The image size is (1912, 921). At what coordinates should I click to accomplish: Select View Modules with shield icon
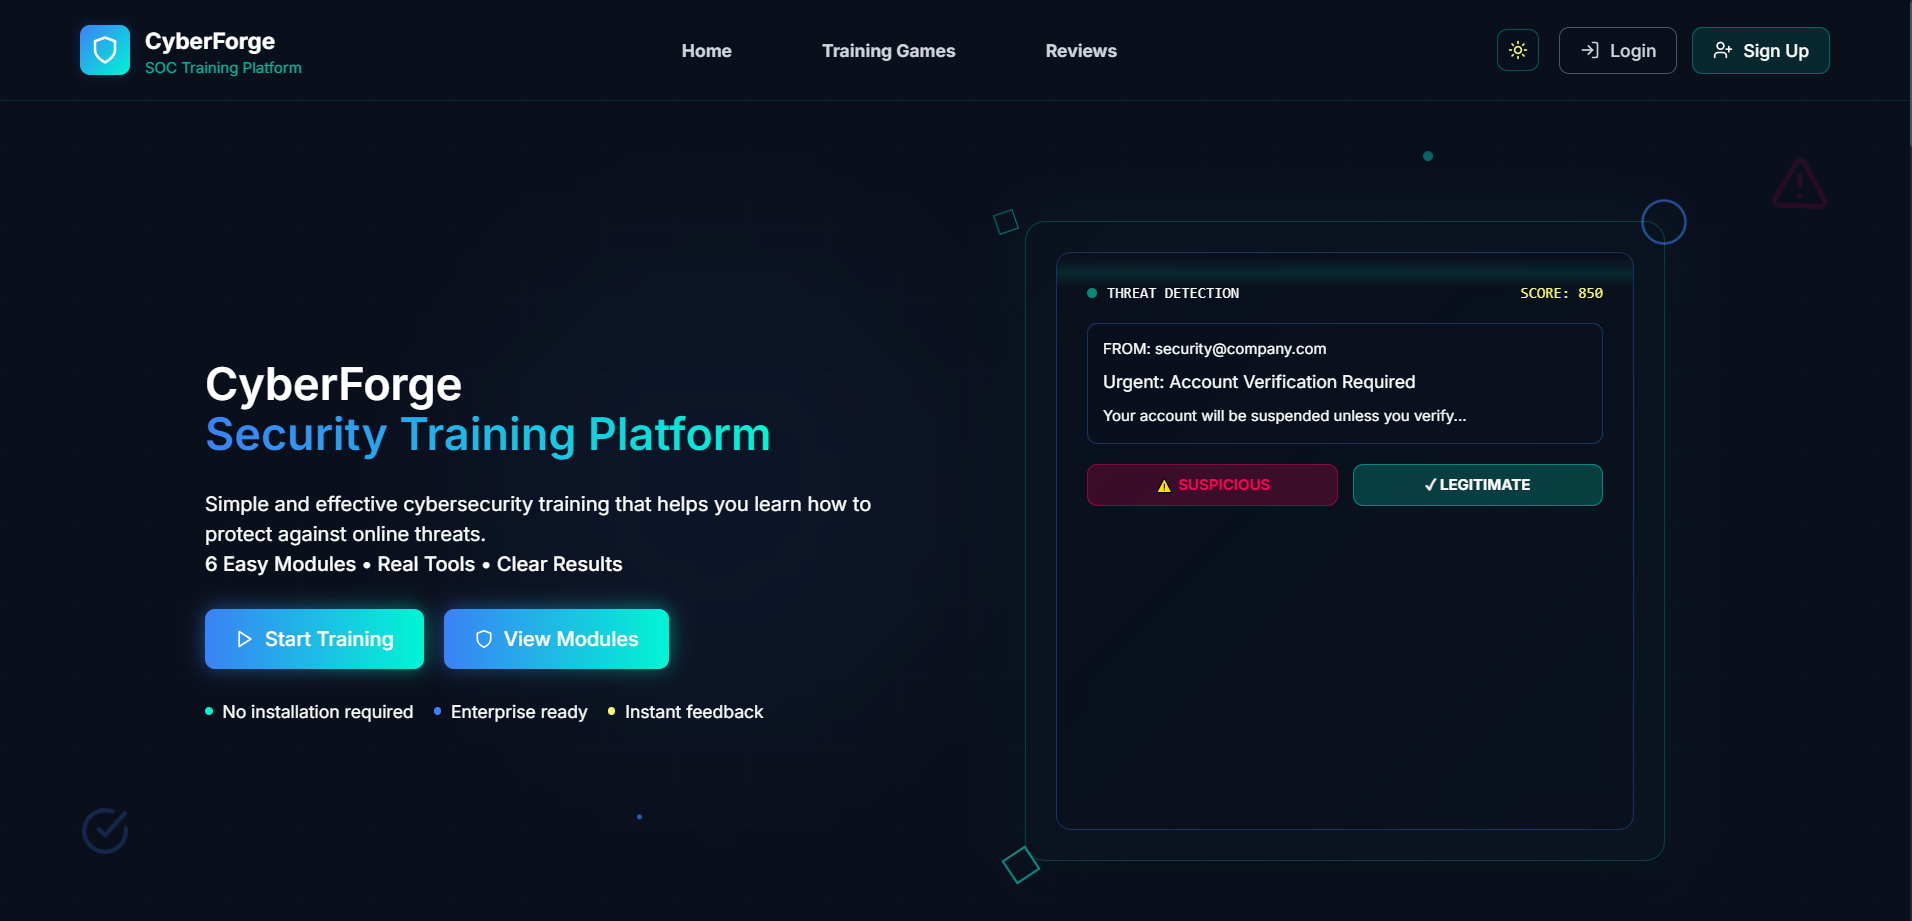pyautogui.click(x=556, y=639)
